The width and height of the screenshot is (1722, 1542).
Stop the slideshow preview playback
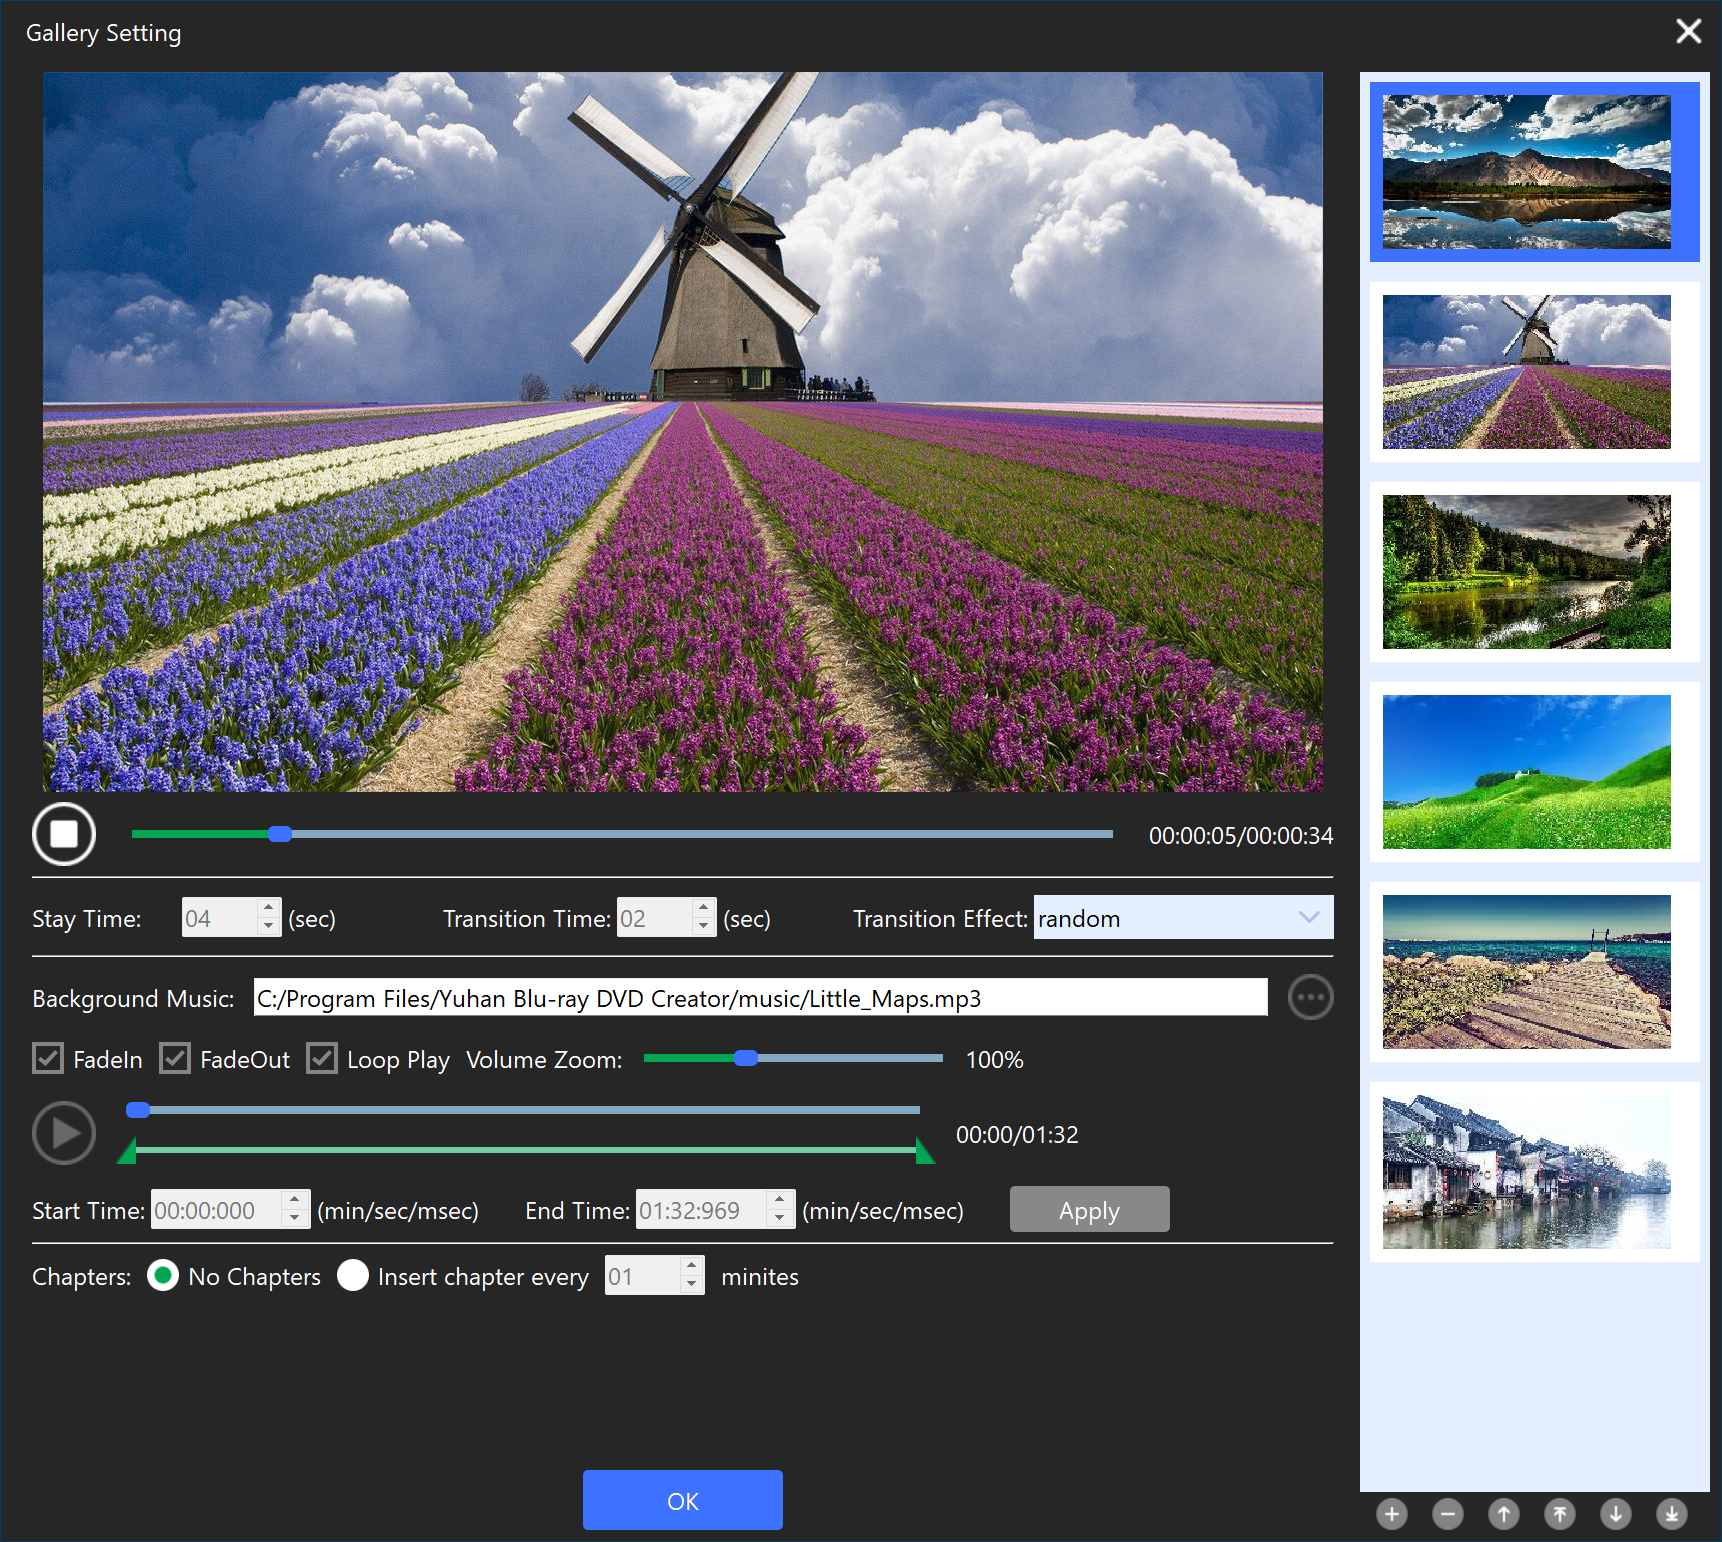64,834
